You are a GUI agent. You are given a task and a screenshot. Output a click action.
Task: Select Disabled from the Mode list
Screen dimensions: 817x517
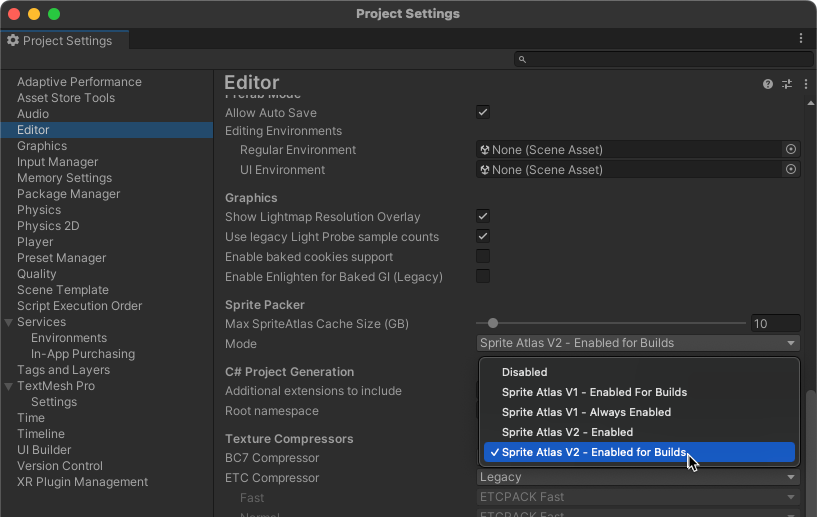click(524, 372)
